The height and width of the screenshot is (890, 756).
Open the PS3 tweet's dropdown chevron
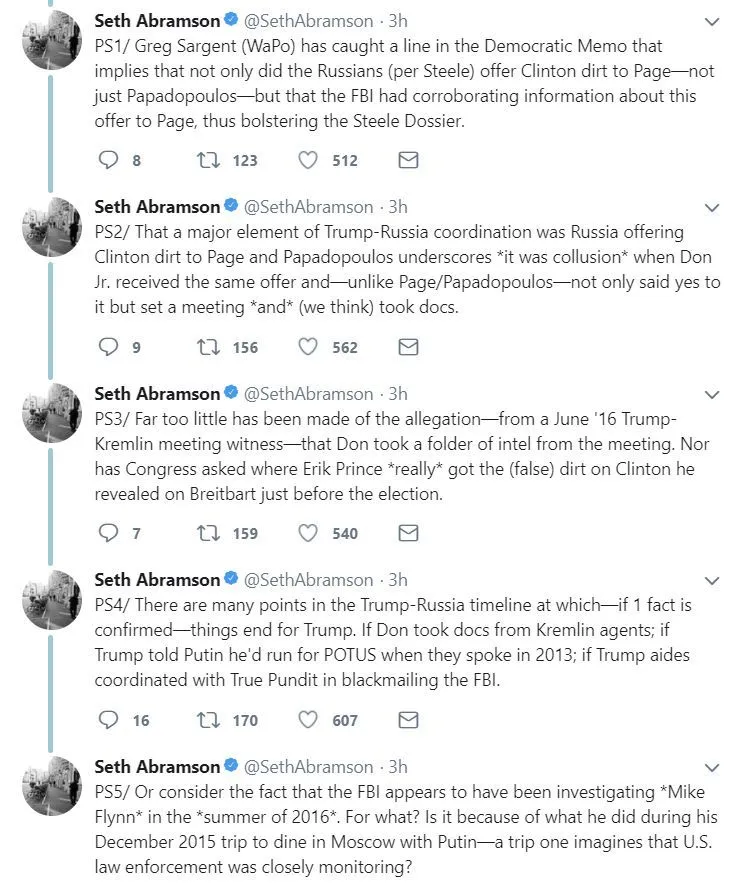click(x=712, y=394)
